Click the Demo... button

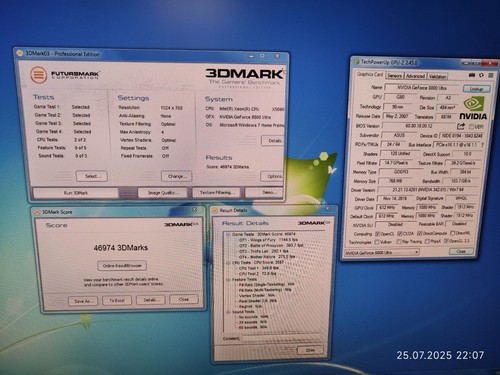click(x=265, y=192)
